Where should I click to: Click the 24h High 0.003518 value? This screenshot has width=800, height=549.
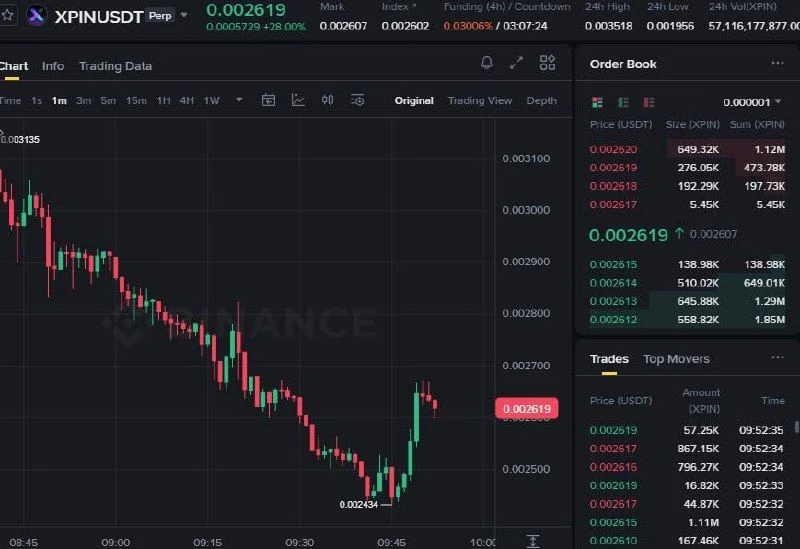608,26
